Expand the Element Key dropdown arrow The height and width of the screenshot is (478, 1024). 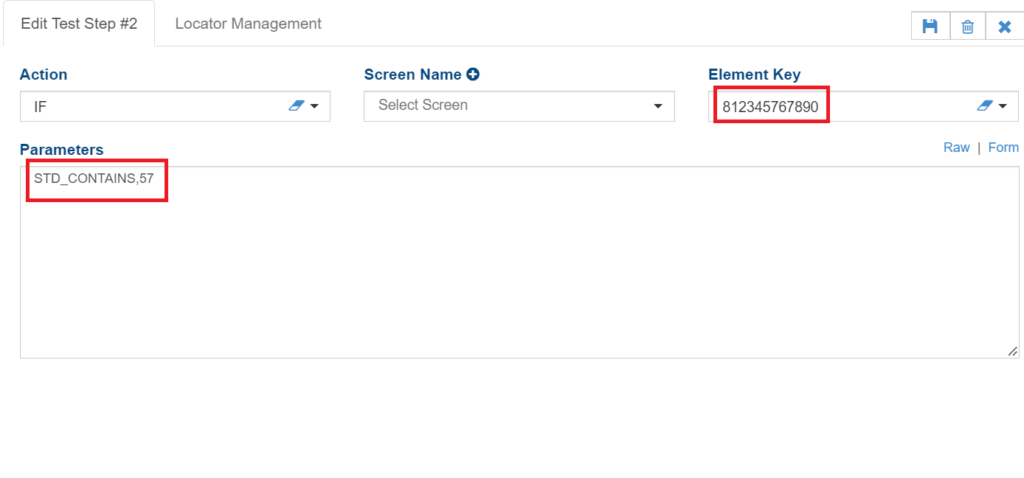(x=1002, y=105)
